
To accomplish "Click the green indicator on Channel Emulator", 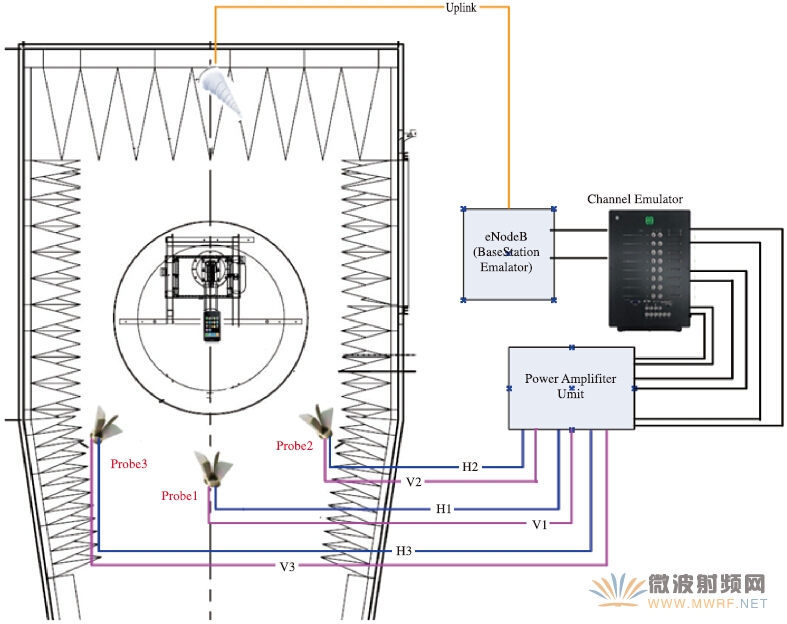I will (649, 220).
